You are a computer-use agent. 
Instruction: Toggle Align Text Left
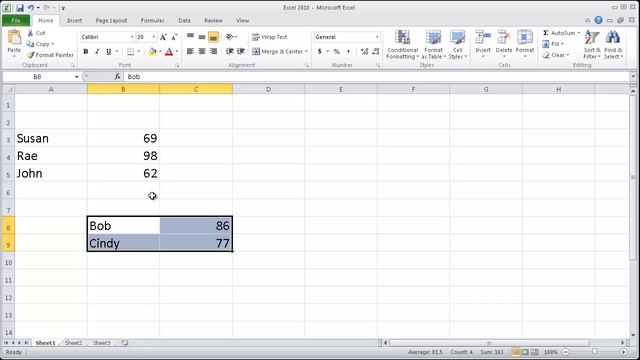[190, 51]
